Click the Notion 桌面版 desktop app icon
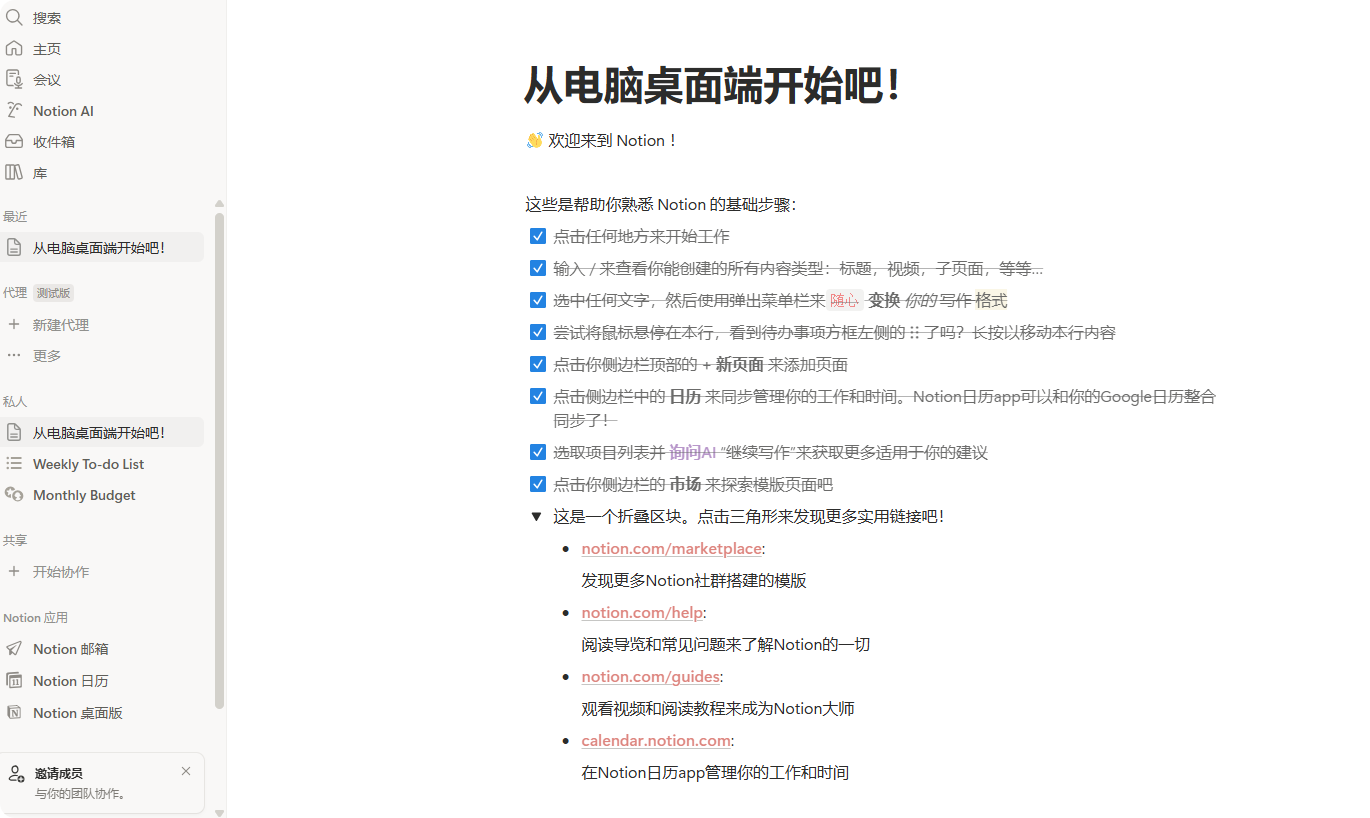 click(14, 713)
